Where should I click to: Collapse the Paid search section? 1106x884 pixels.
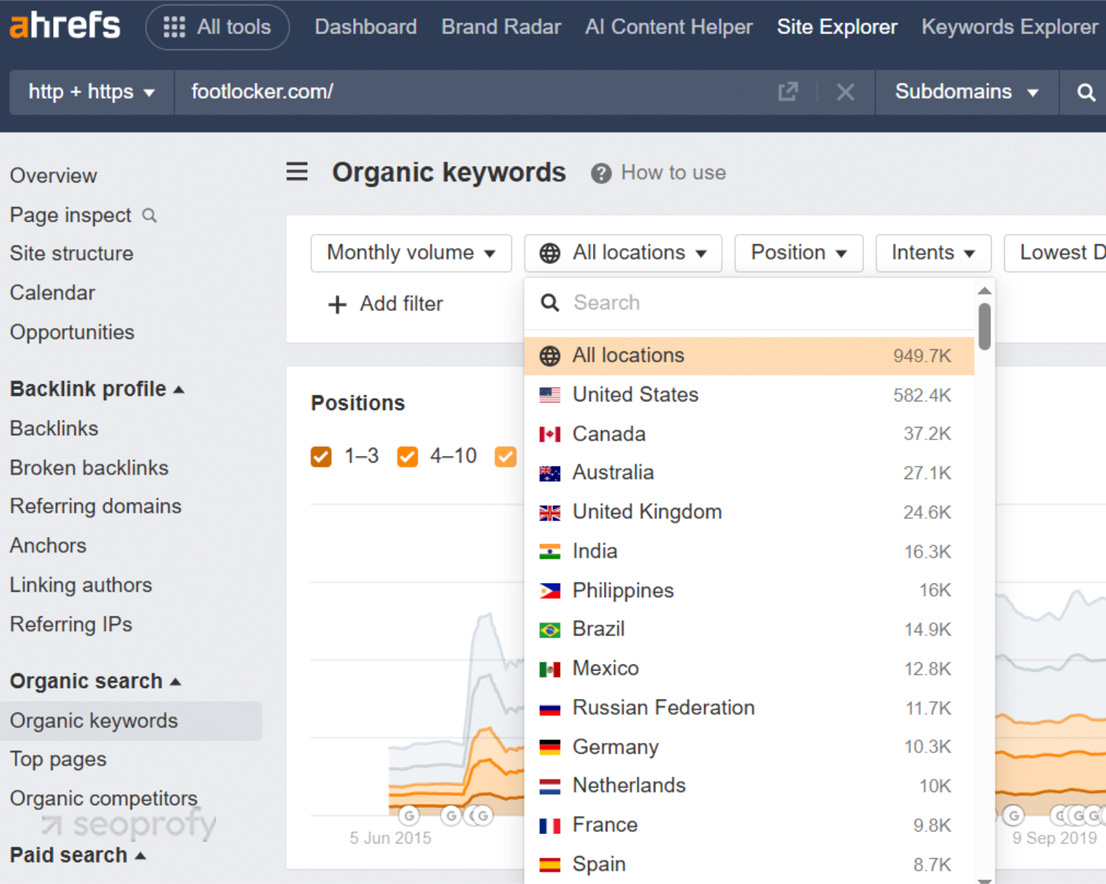[78, 855]
